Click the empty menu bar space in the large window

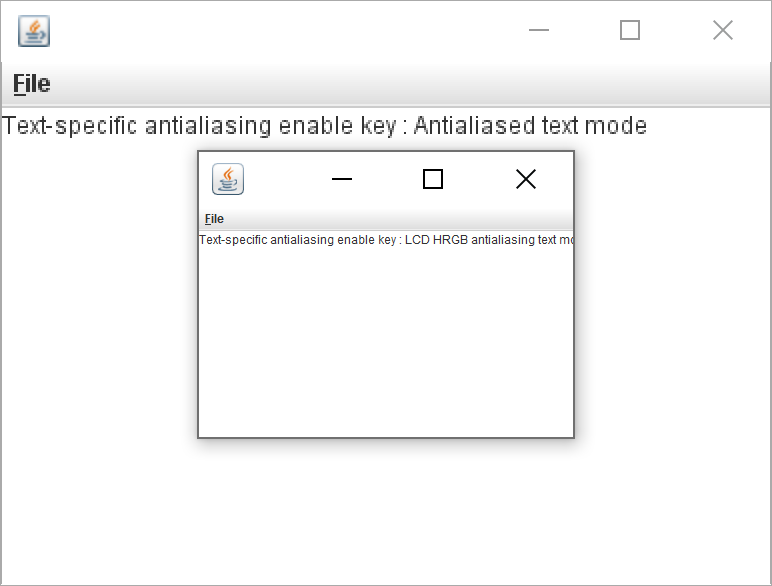[400, 84]
